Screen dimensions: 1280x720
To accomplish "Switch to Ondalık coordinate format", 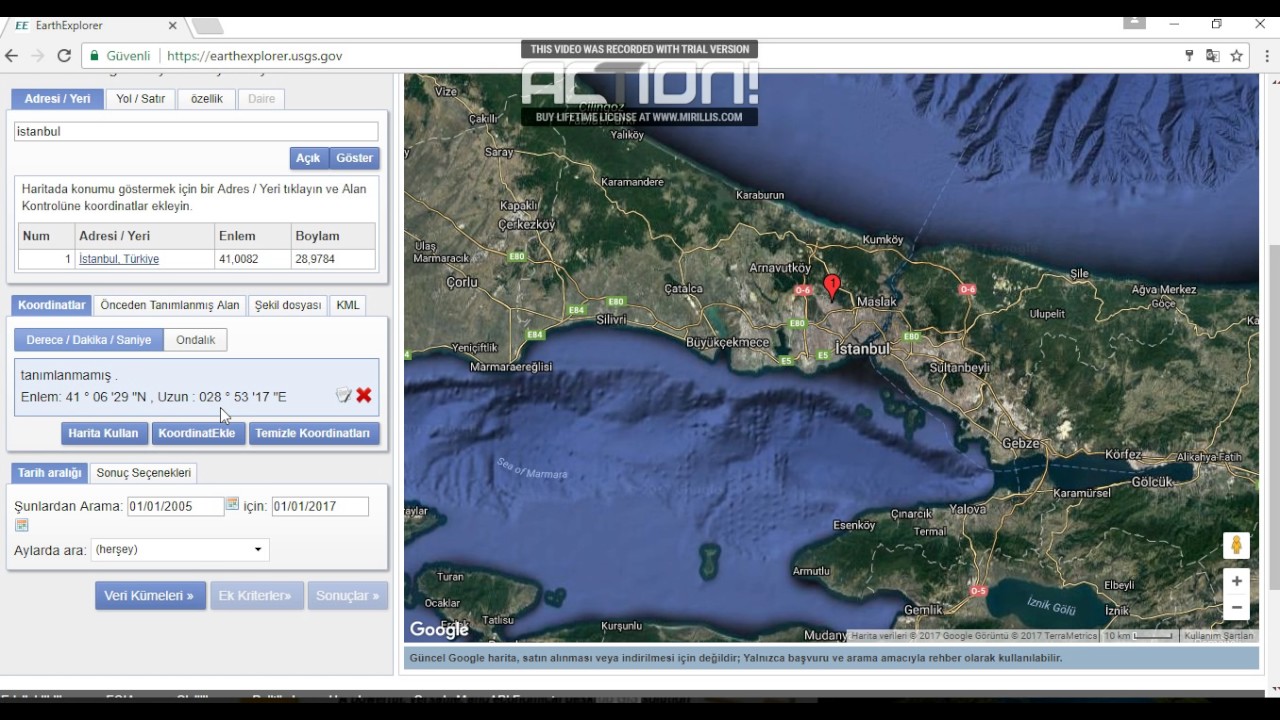I will point(195,340).
